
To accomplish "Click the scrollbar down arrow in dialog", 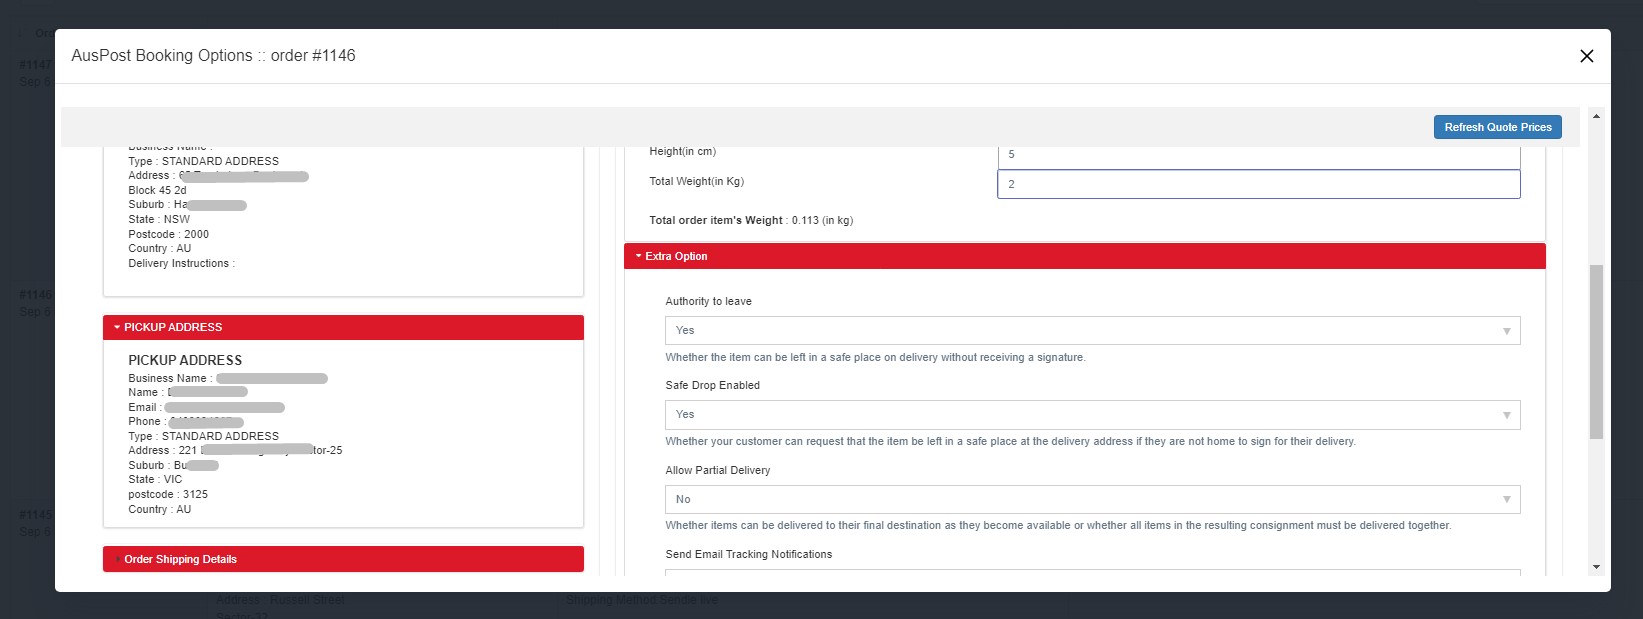I will pos(1596,567).
